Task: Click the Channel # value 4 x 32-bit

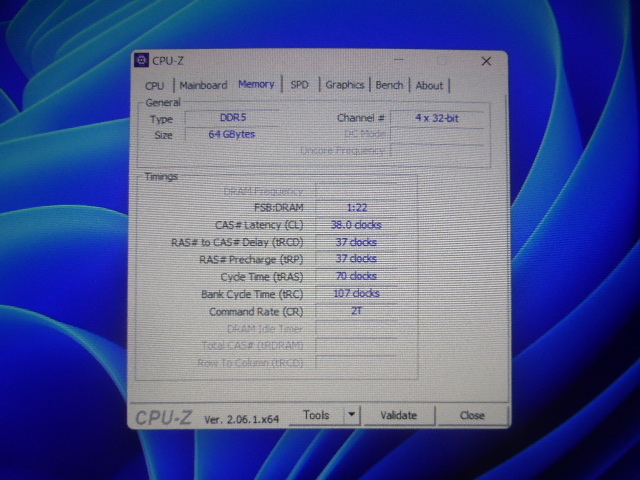Action: click(437, 118)
